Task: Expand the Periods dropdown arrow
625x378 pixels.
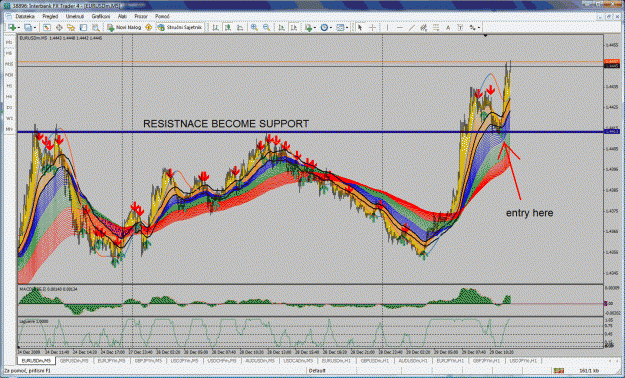Action: coord(330,28)
